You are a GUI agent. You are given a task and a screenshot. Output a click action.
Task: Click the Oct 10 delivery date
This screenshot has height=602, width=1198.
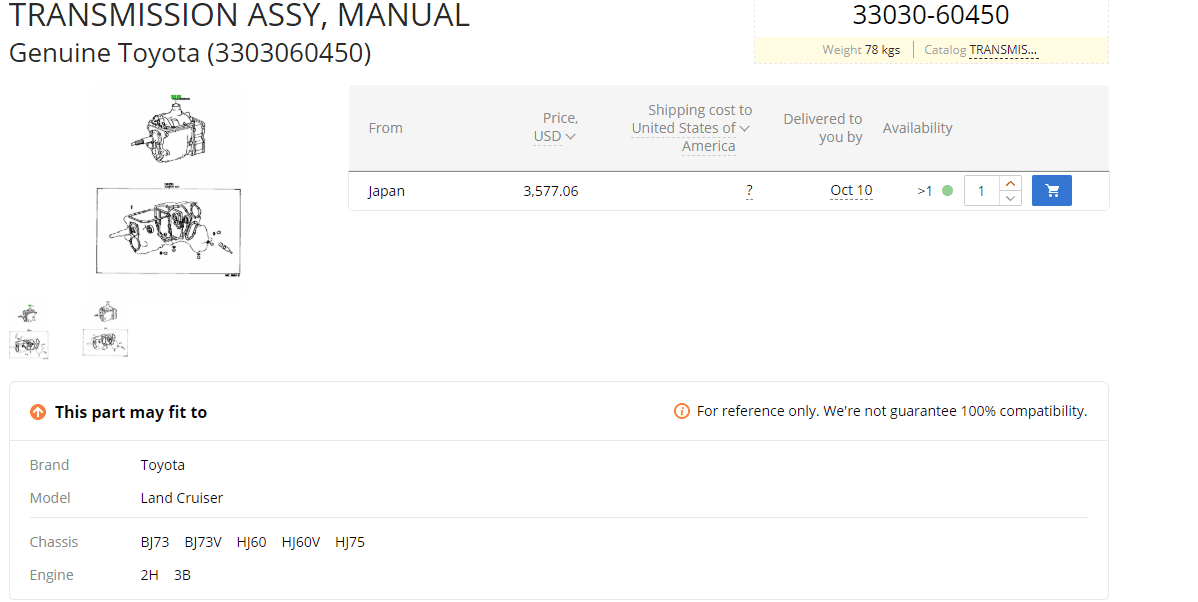[851, 191]
